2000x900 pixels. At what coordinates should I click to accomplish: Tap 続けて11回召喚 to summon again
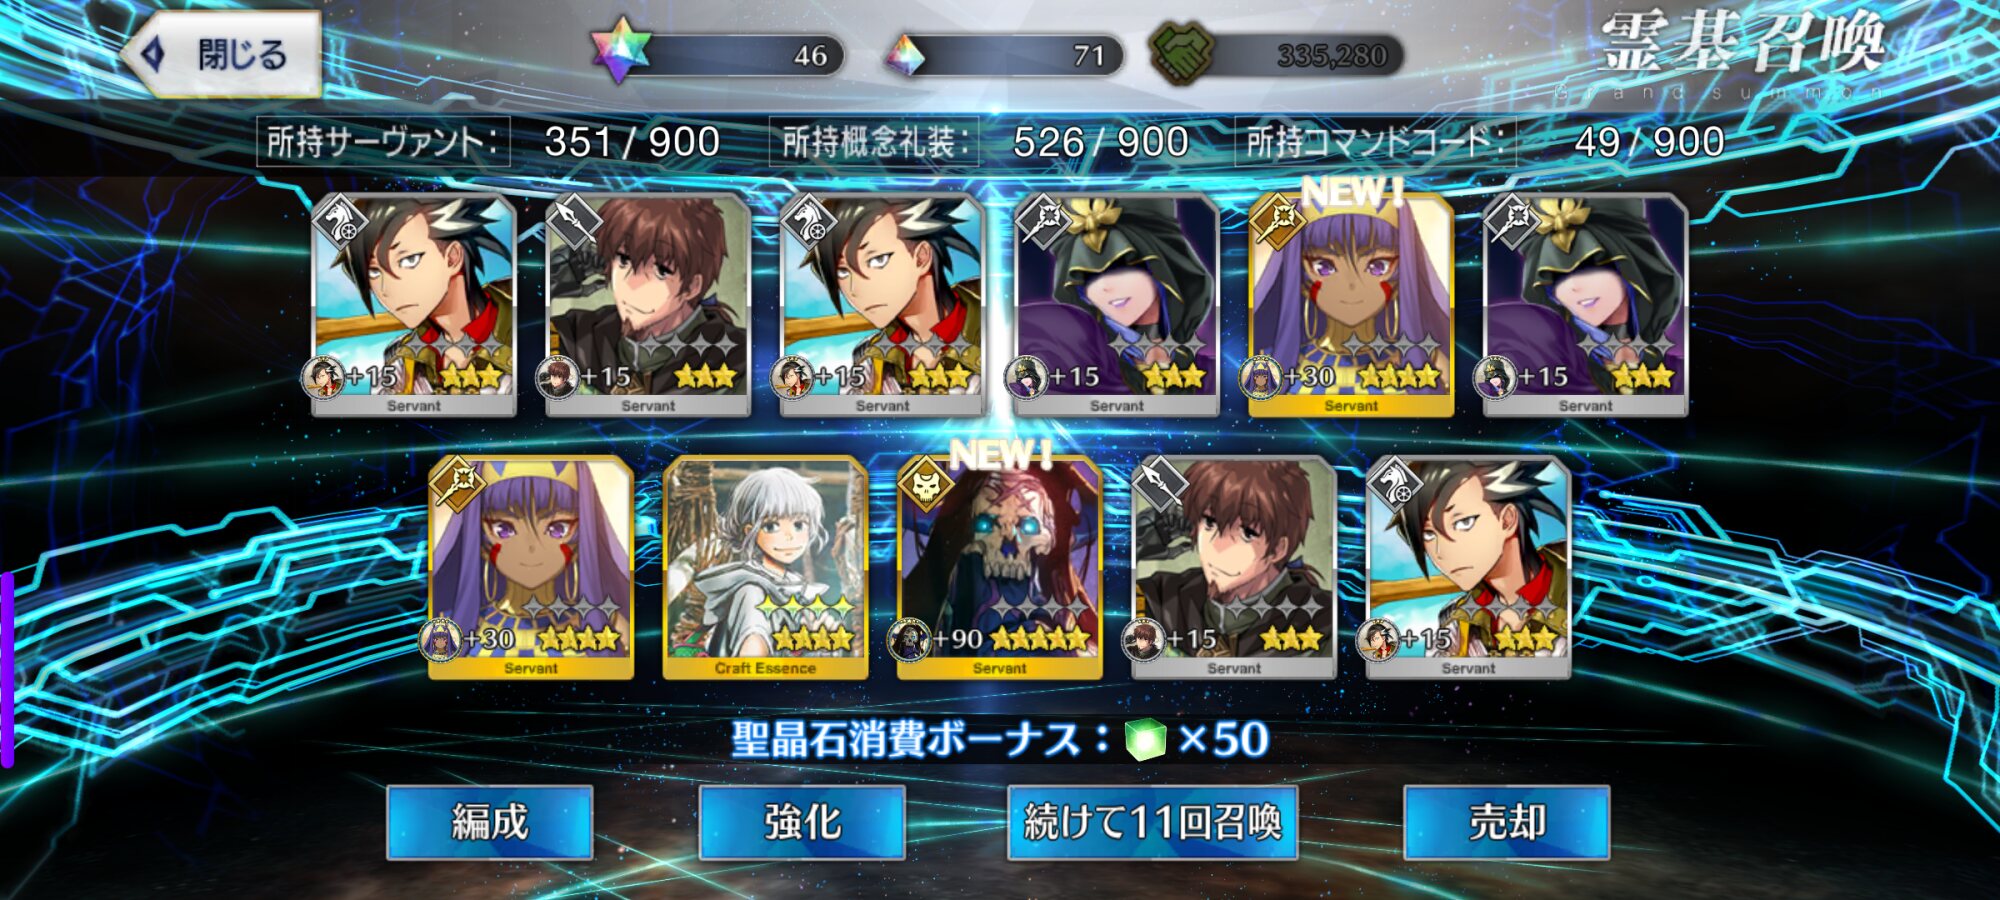coord(1152,822)
